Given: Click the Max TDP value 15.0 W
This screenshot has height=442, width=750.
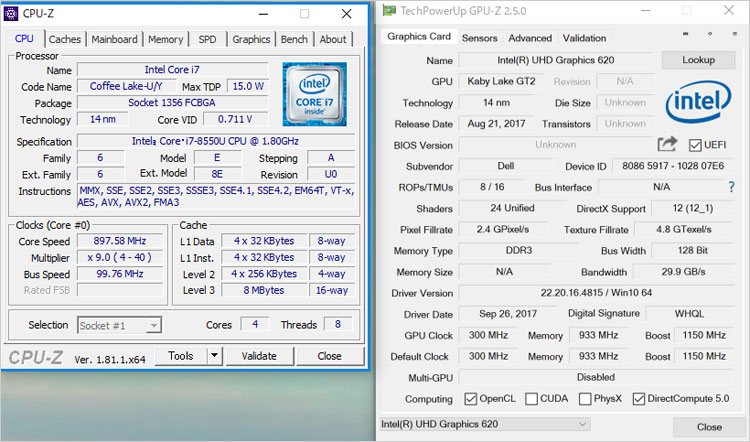Looking at the screenshot, I should pyautogui.click(x=248, y=87).
